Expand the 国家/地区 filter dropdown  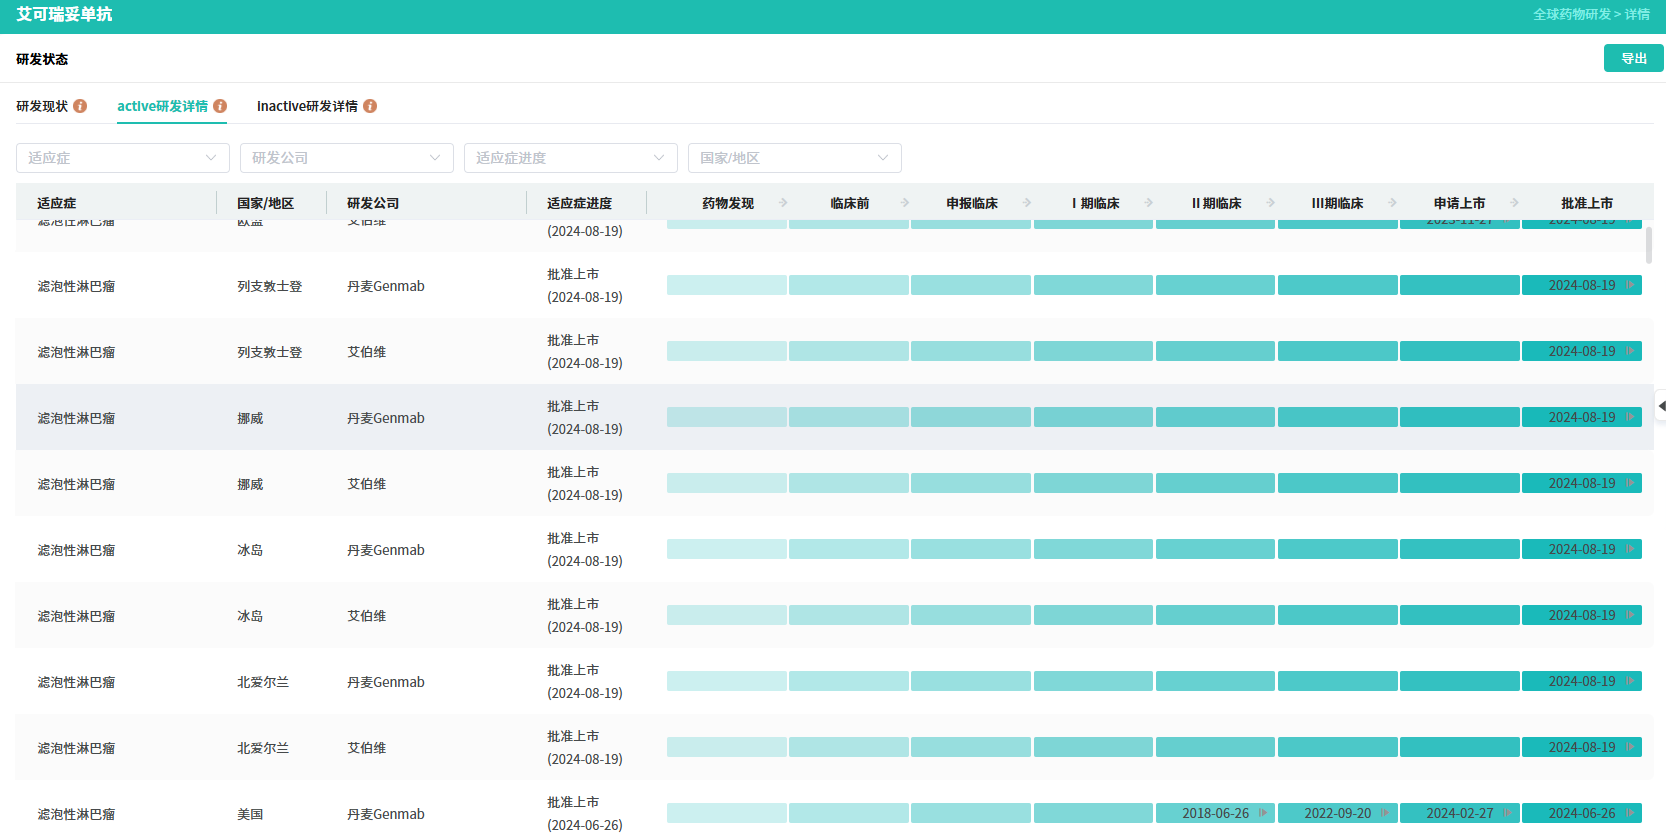(x=795, y=158)
